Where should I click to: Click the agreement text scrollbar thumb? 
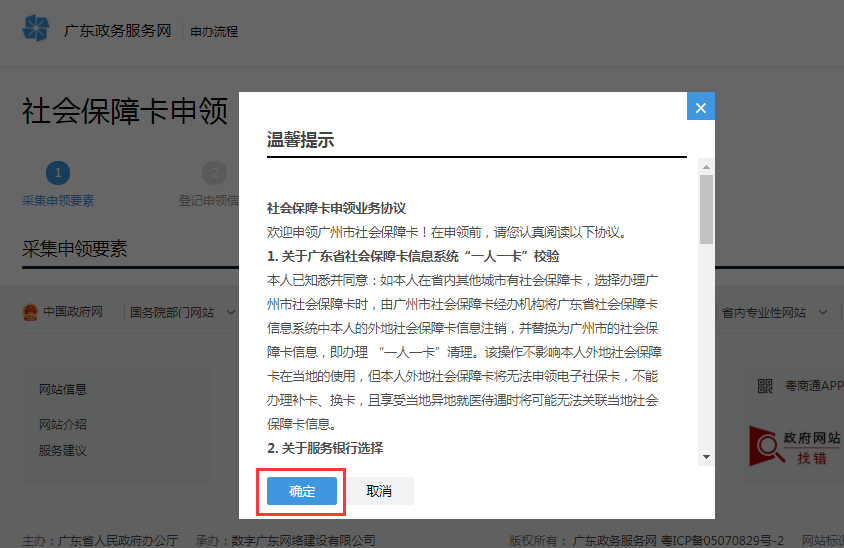(x=706, y=209)
